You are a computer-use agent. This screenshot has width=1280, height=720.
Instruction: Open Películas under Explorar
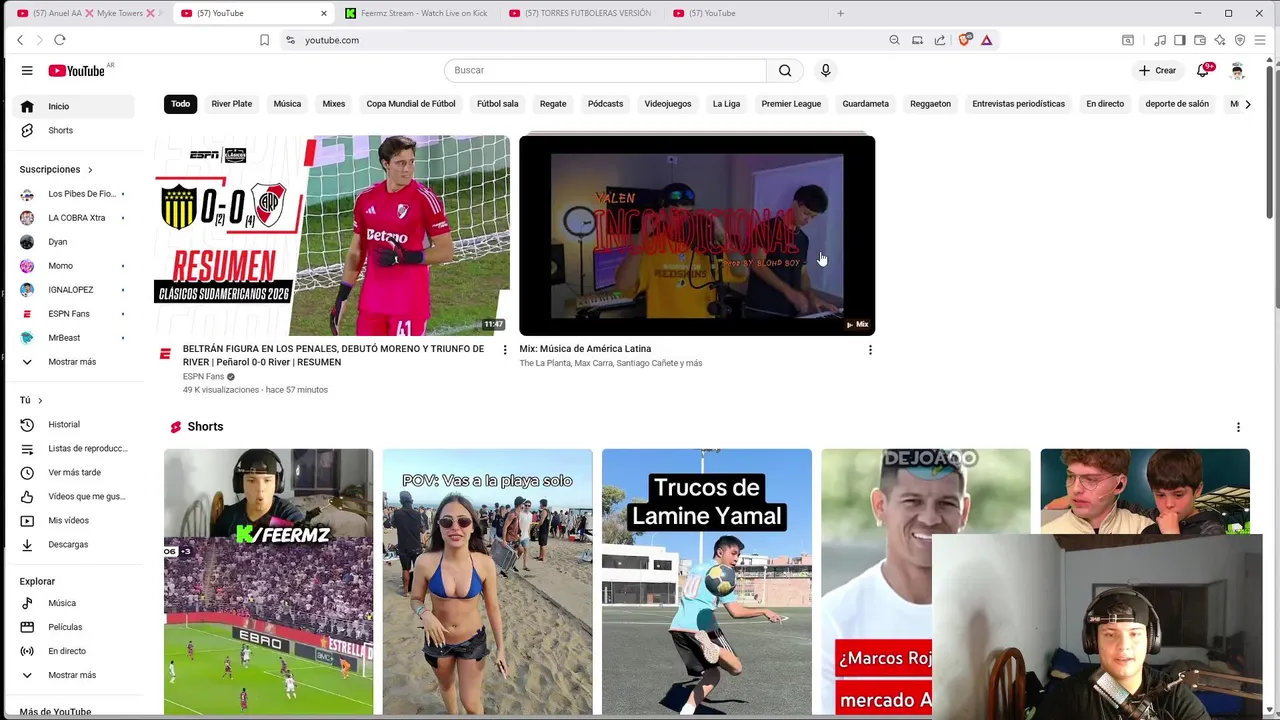pos(75,627)
